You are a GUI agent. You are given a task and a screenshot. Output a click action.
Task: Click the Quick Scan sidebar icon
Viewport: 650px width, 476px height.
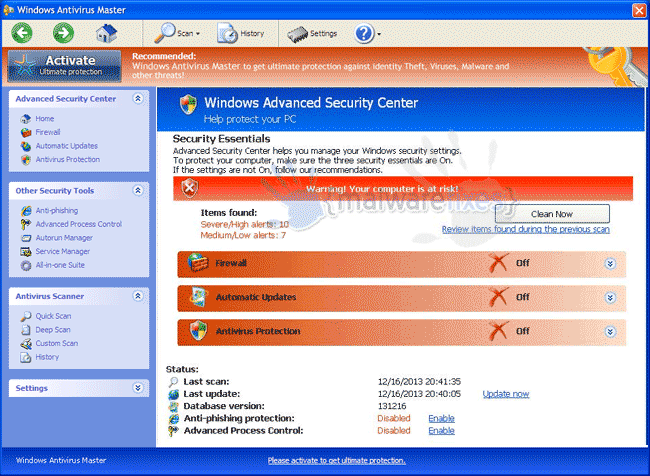click(x=26, y=316)
